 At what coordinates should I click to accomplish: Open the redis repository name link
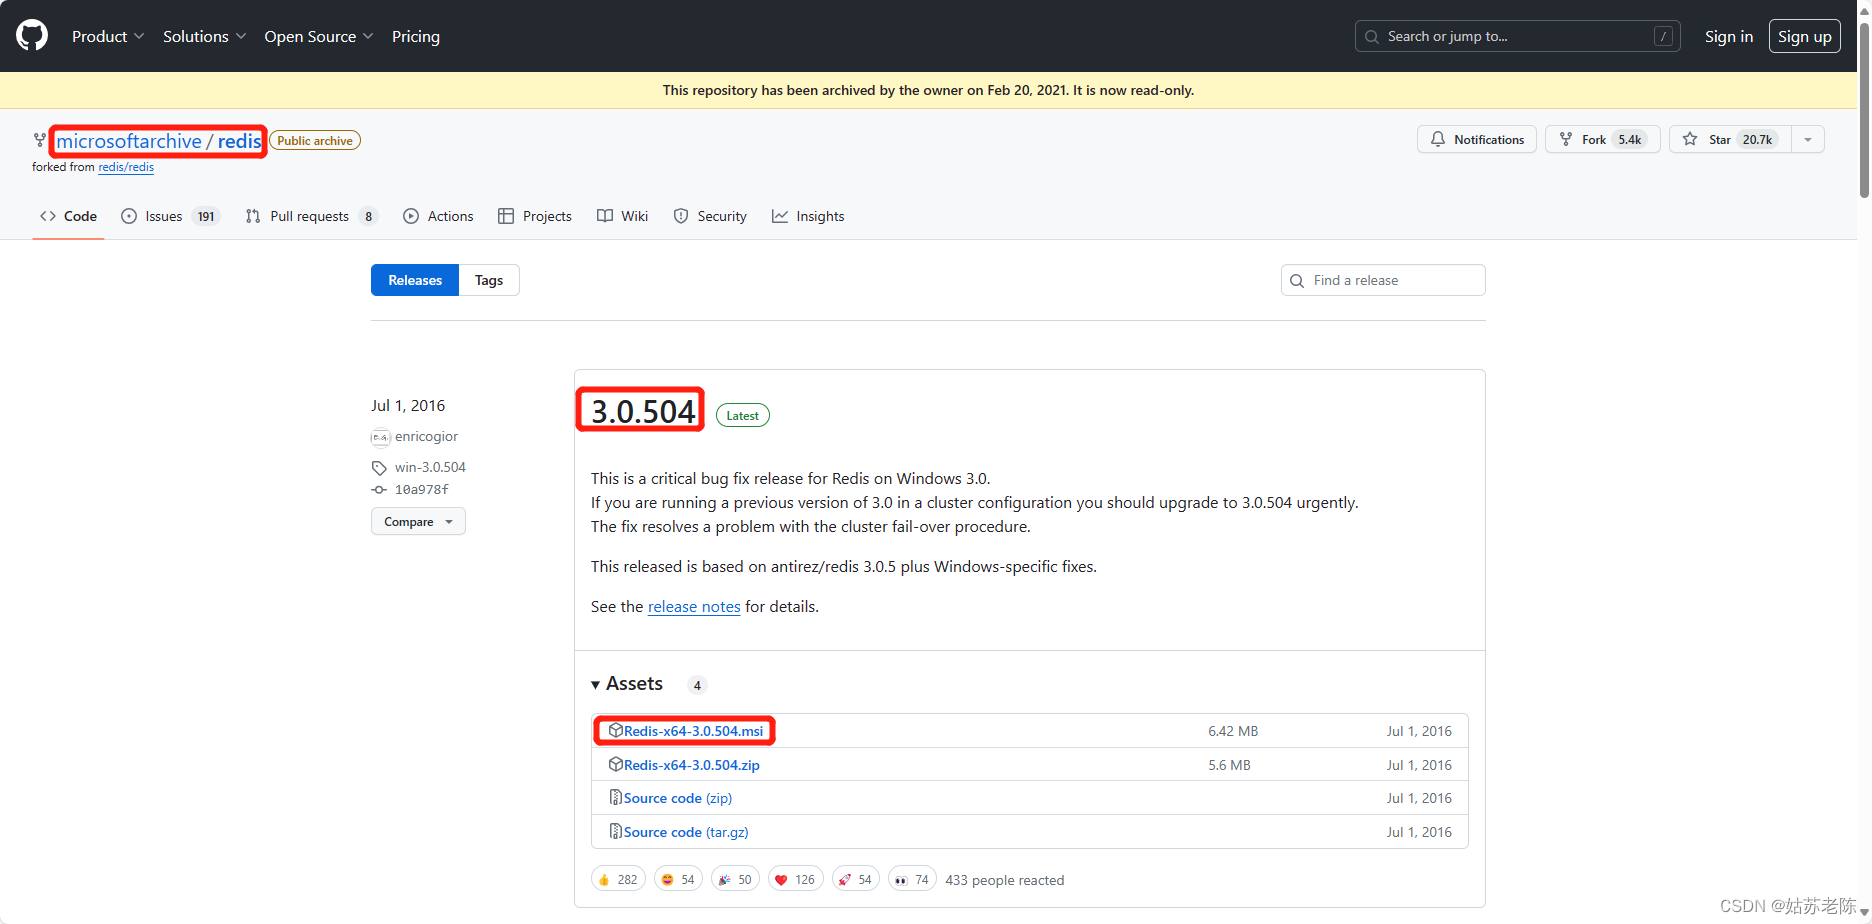[x=240, y=141]
